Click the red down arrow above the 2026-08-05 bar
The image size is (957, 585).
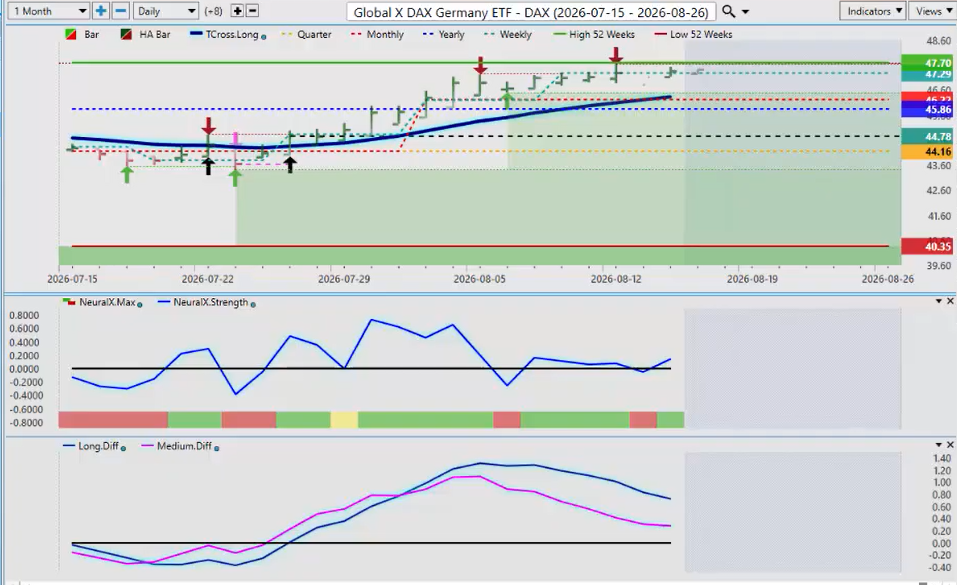[x=480, y=65]
